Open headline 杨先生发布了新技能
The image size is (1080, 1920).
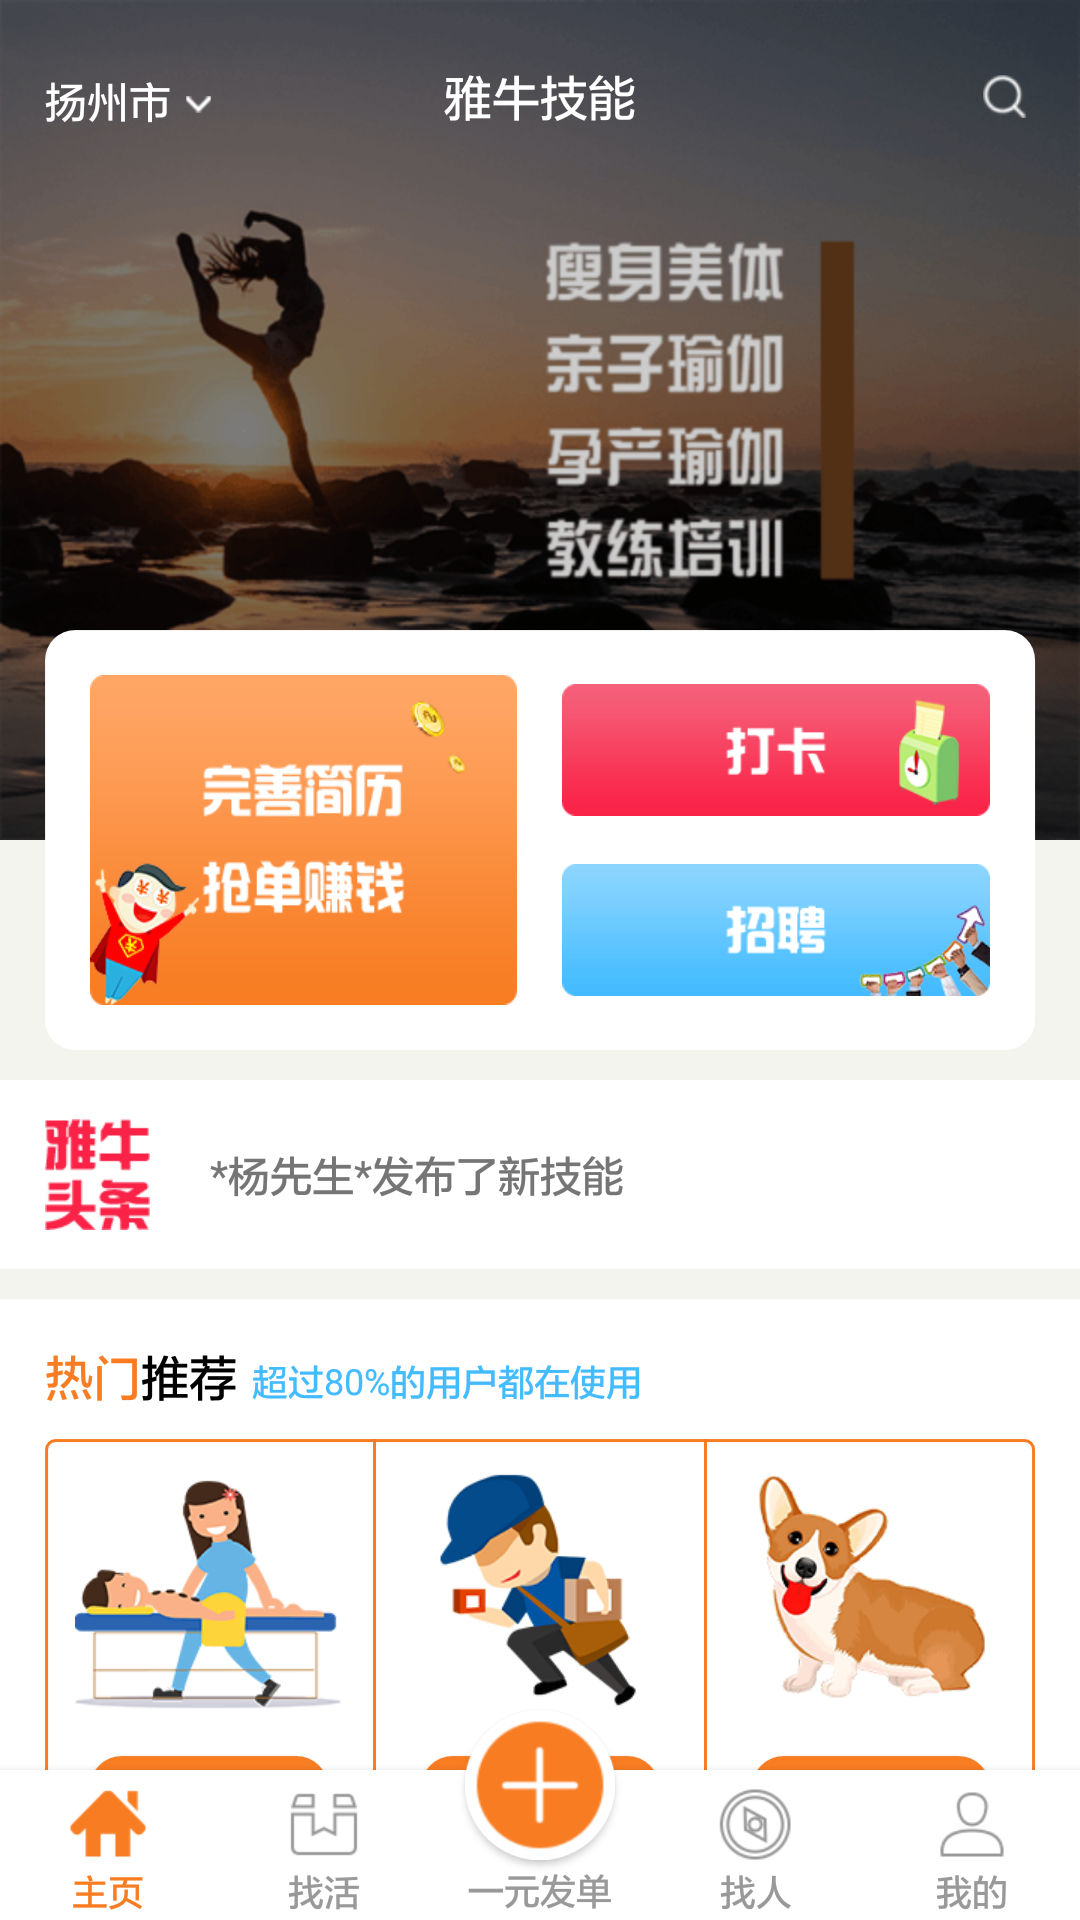click(x=417, y=1177)
